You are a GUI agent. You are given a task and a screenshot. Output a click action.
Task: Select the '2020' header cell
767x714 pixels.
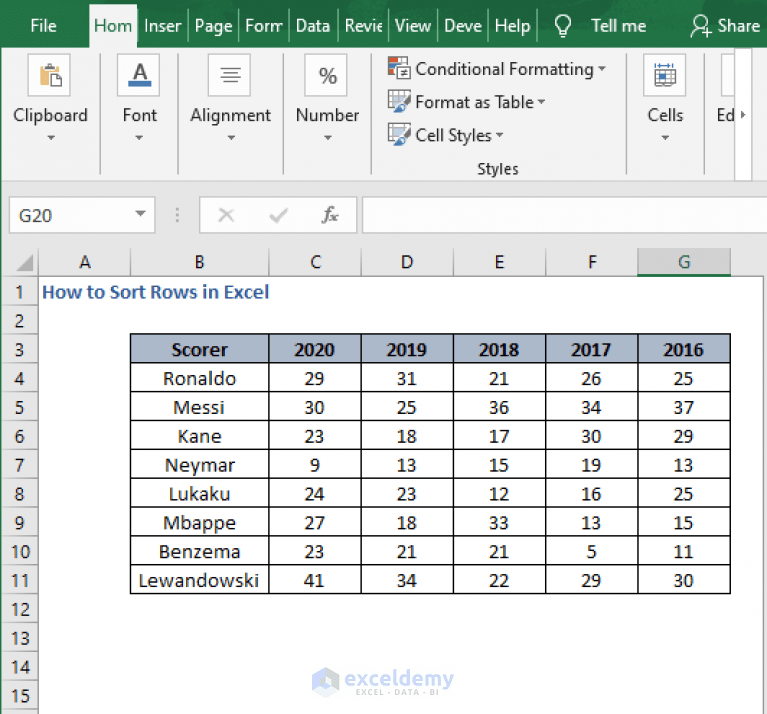coord(315,349)
